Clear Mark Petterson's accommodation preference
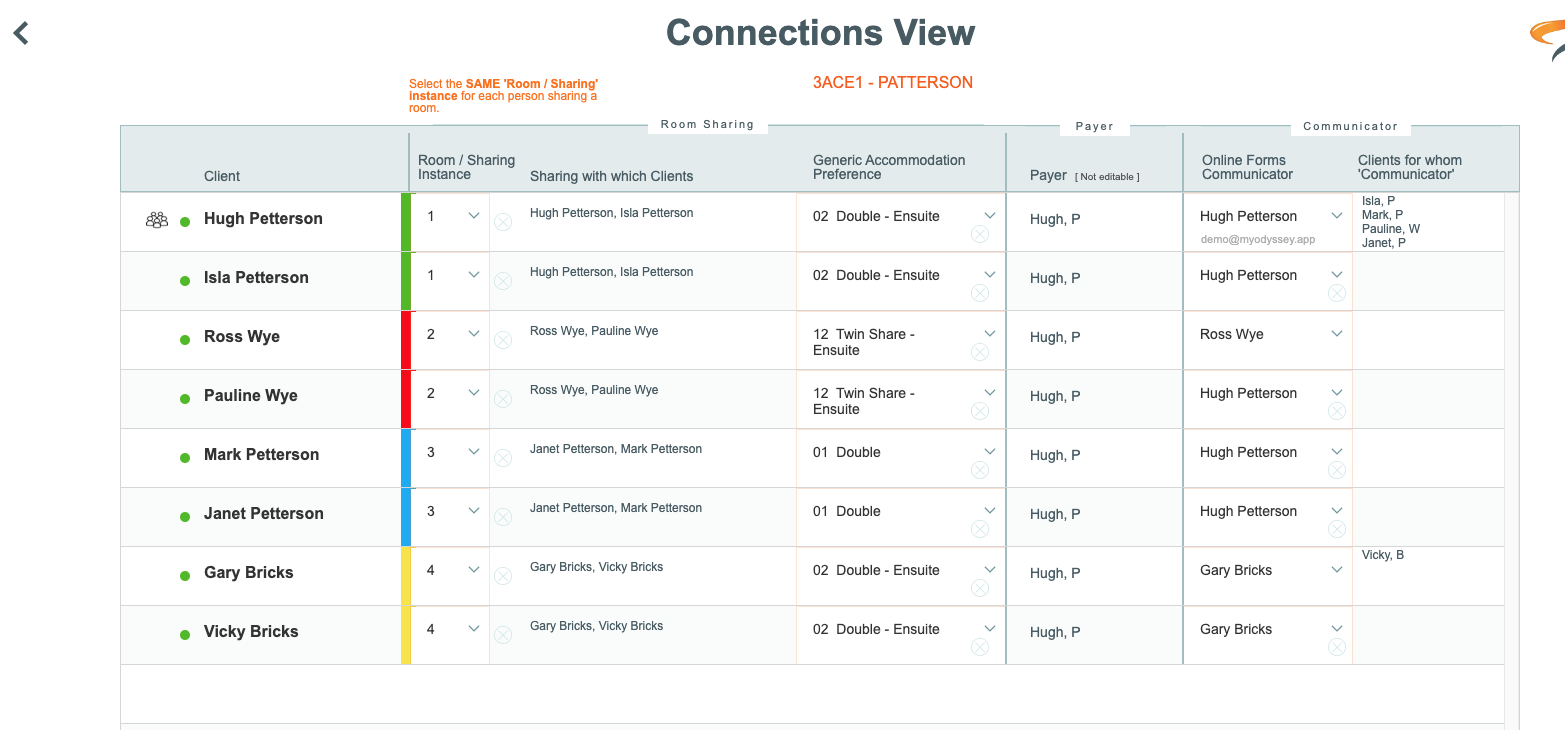Screen dimensions: 1565x730 [x=980, y=470]
